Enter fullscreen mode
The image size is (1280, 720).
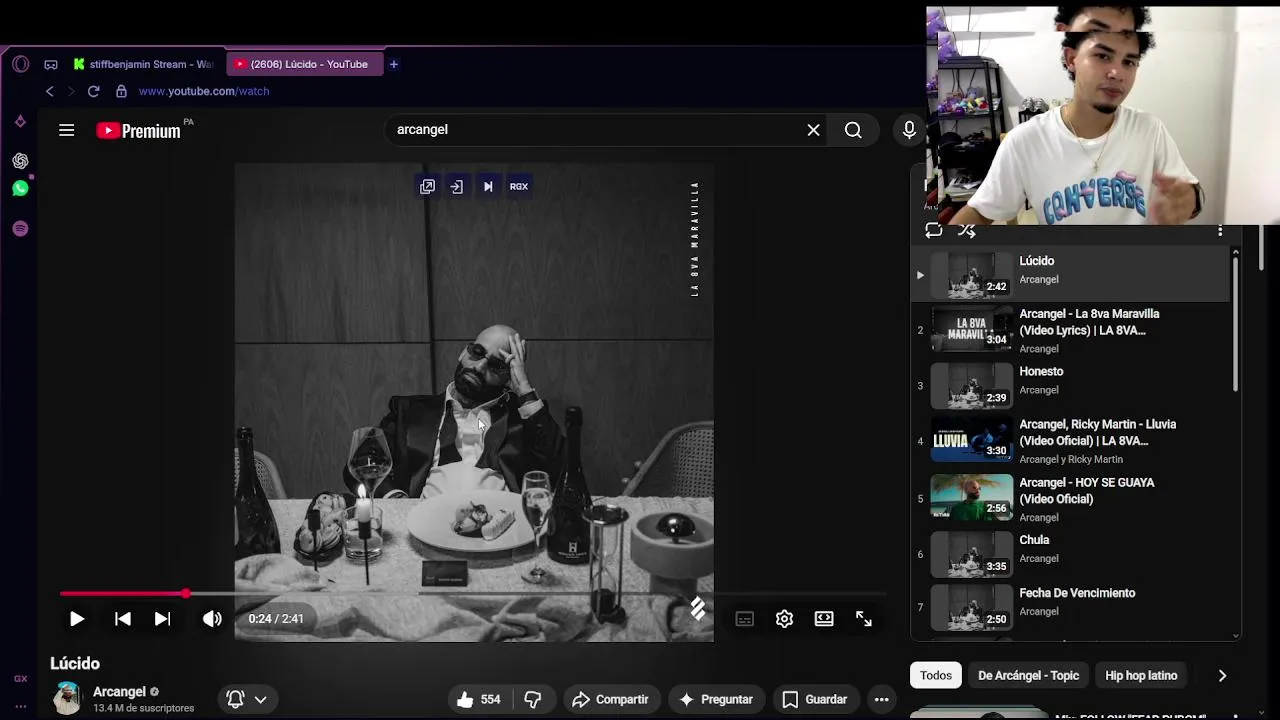click(x=864, y=619)
